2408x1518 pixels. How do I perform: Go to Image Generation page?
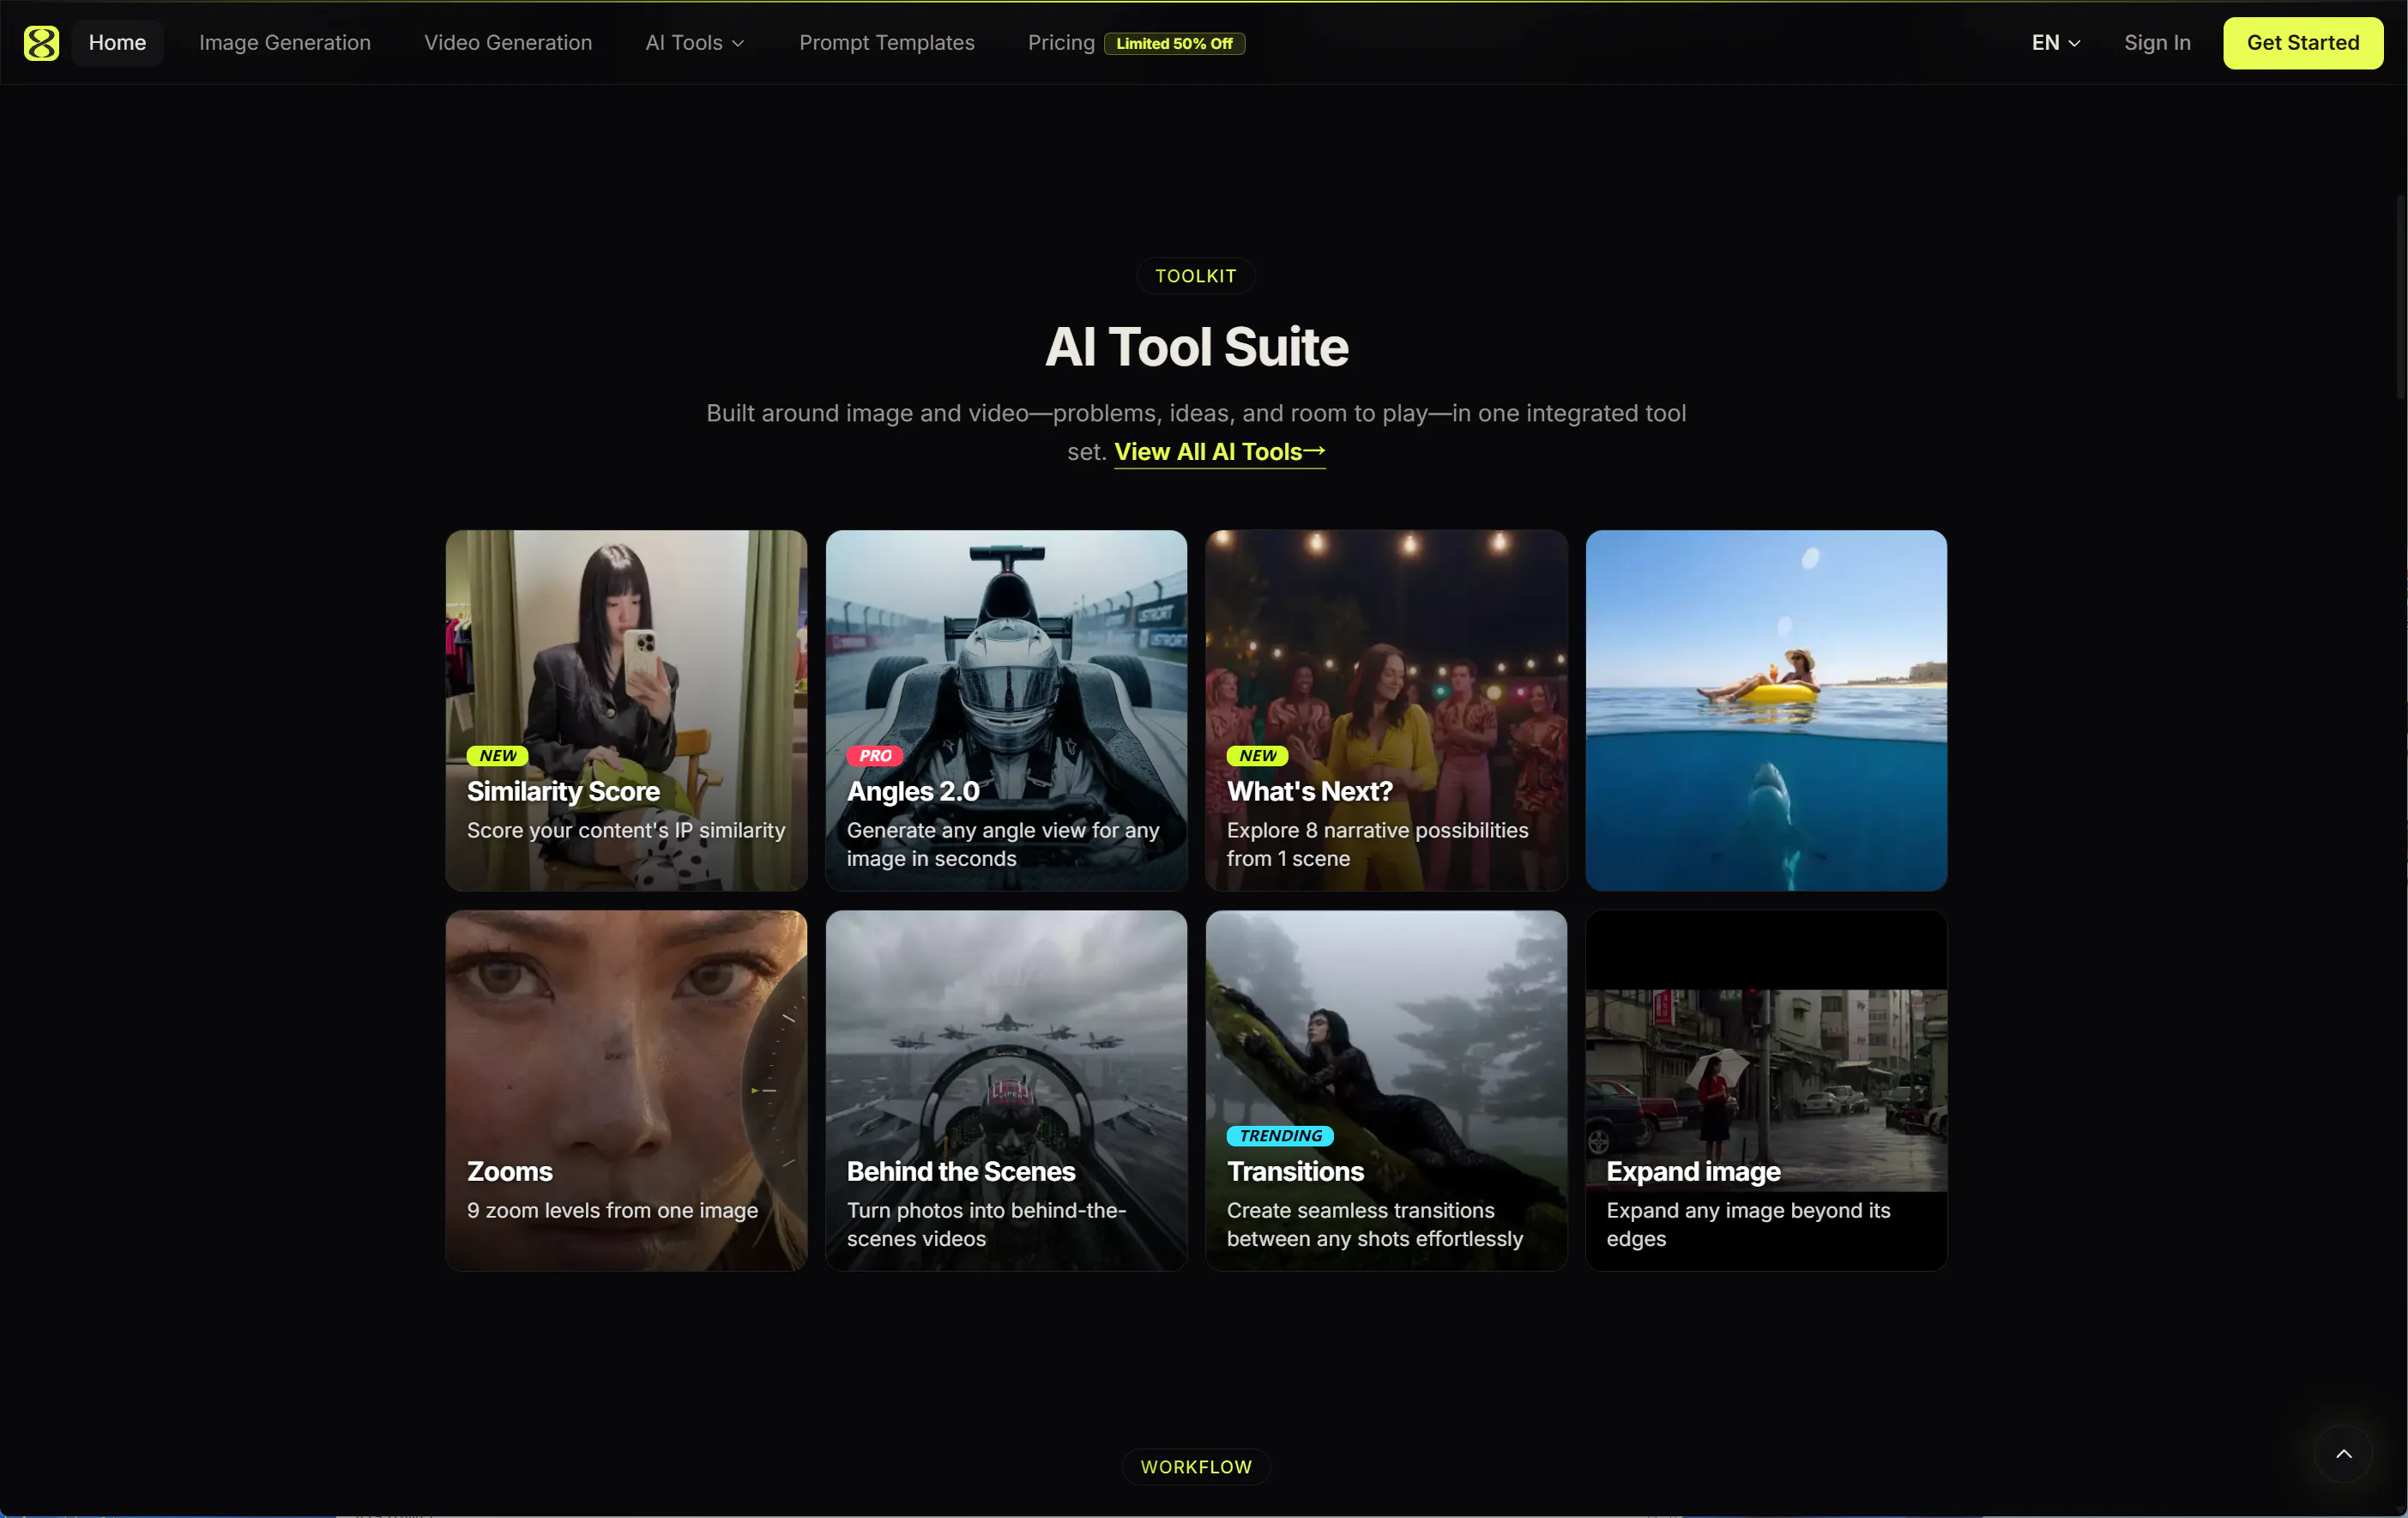click(285, 43)
